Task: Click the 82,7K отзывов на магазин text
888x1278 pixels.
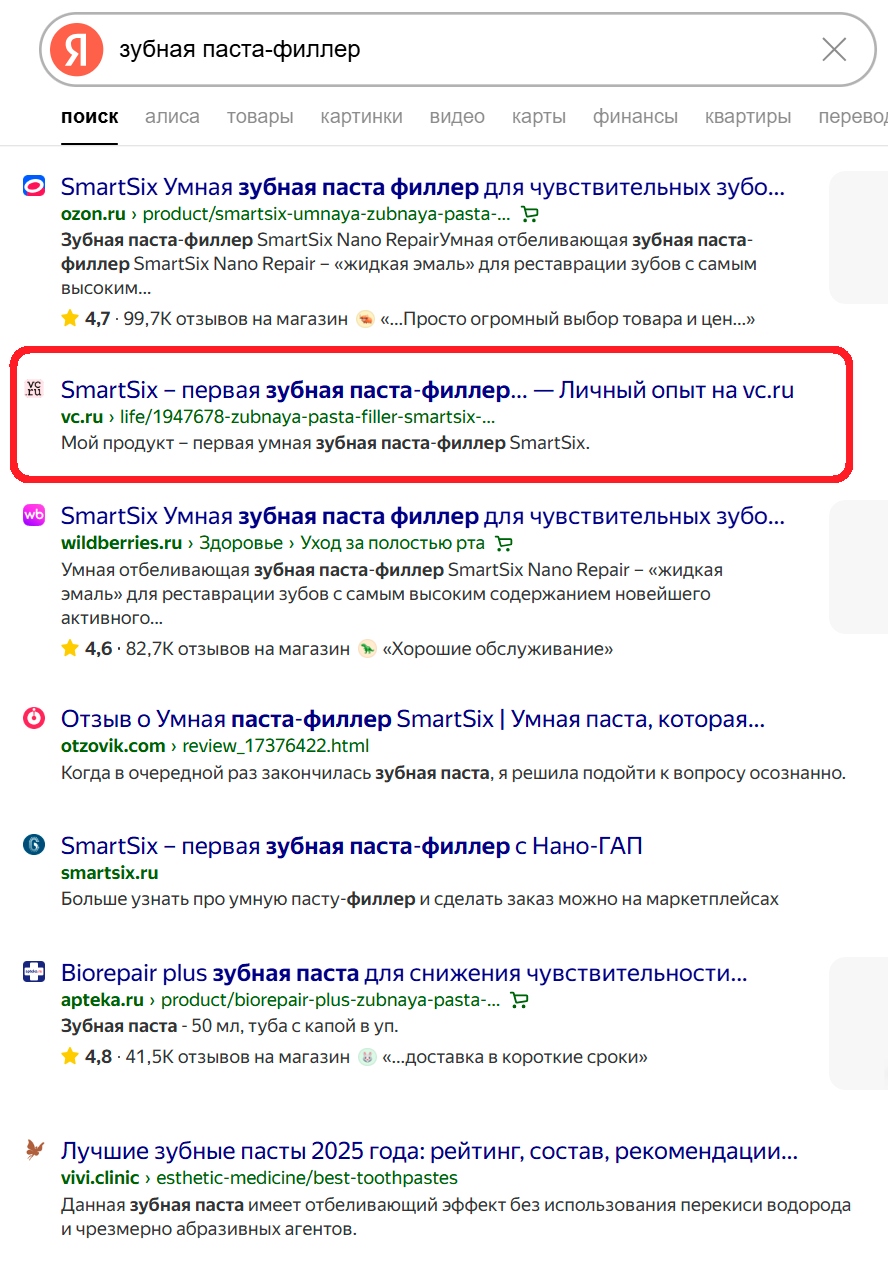Action: [236, 649]
